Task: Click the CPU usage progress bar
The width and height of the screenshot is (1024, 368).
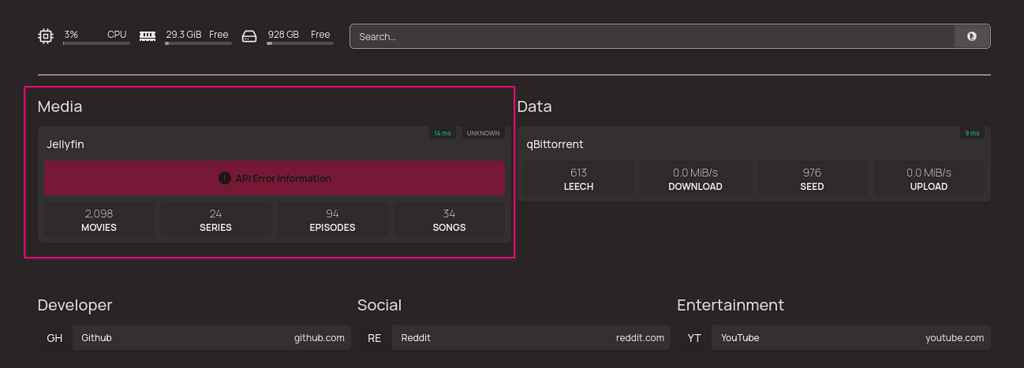Action: (x=96, y=44)
